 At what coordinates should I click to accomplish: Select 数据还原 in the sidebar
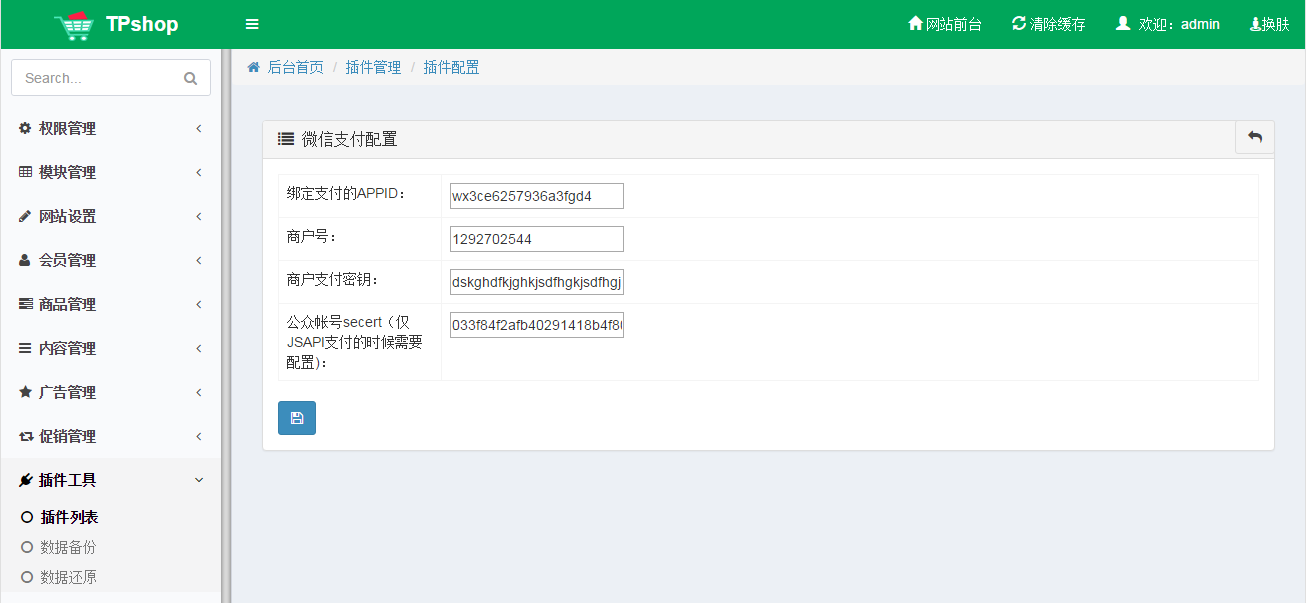click(68, 577)
